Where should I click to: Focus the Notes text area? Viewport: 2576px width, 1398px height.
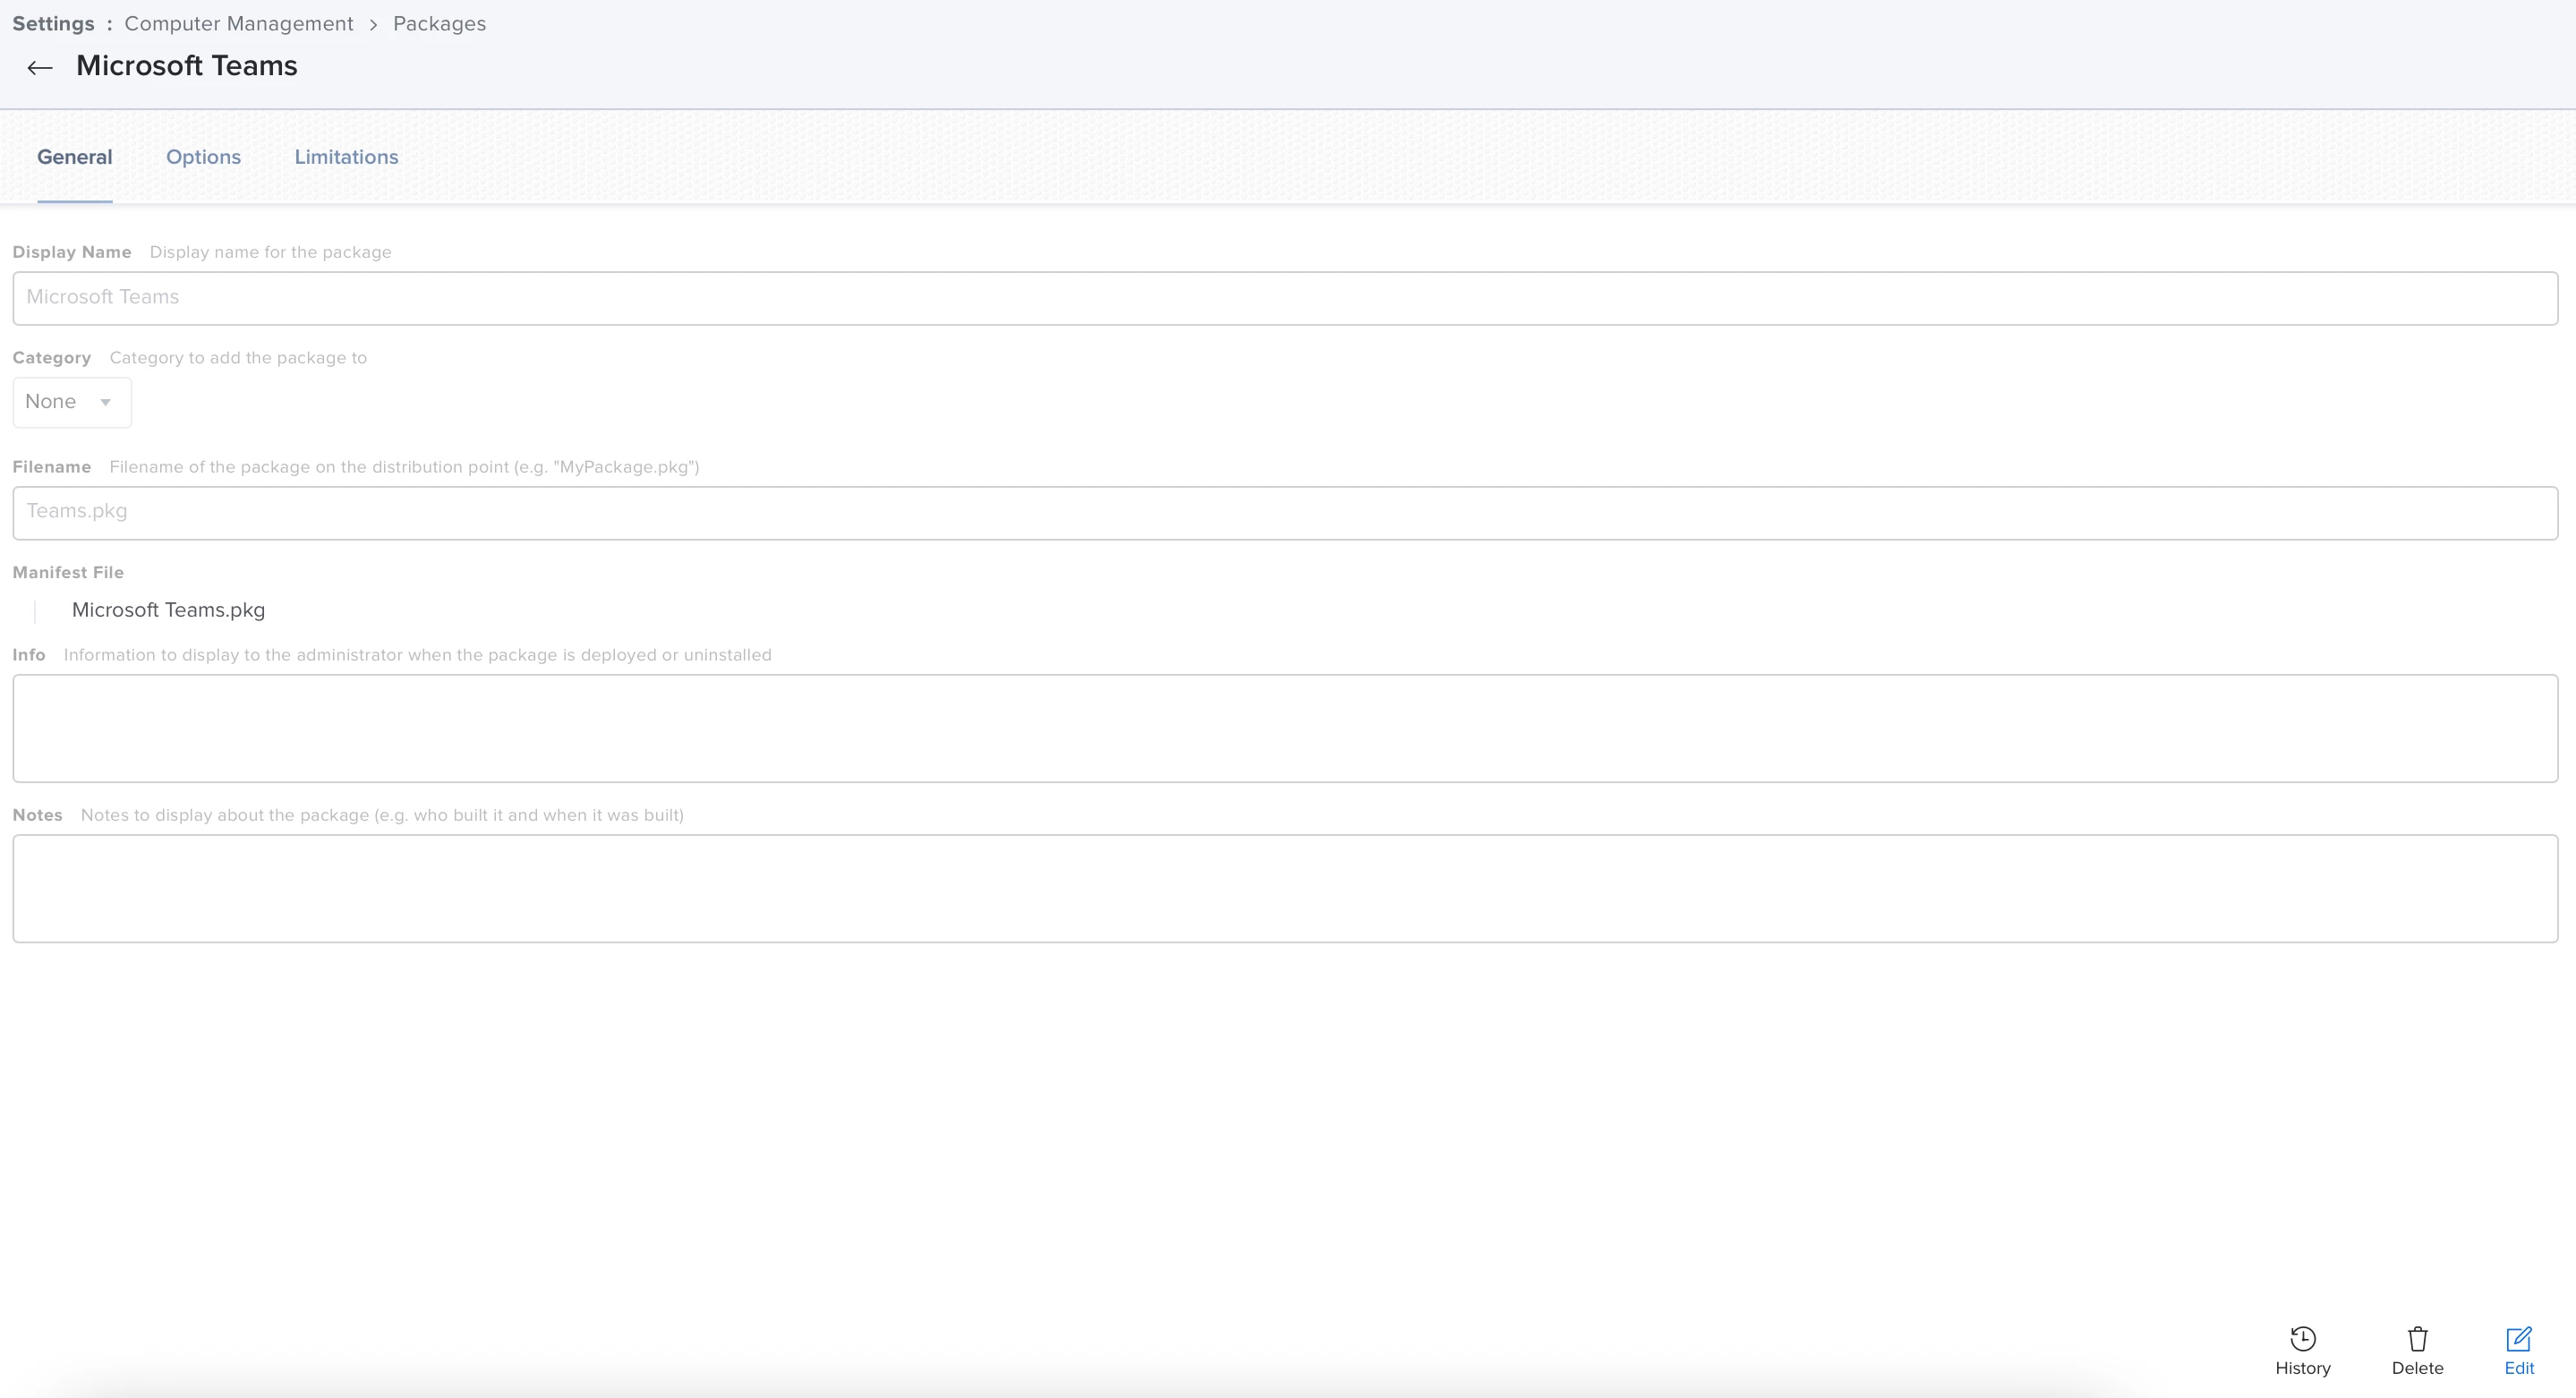(1285, 888)
